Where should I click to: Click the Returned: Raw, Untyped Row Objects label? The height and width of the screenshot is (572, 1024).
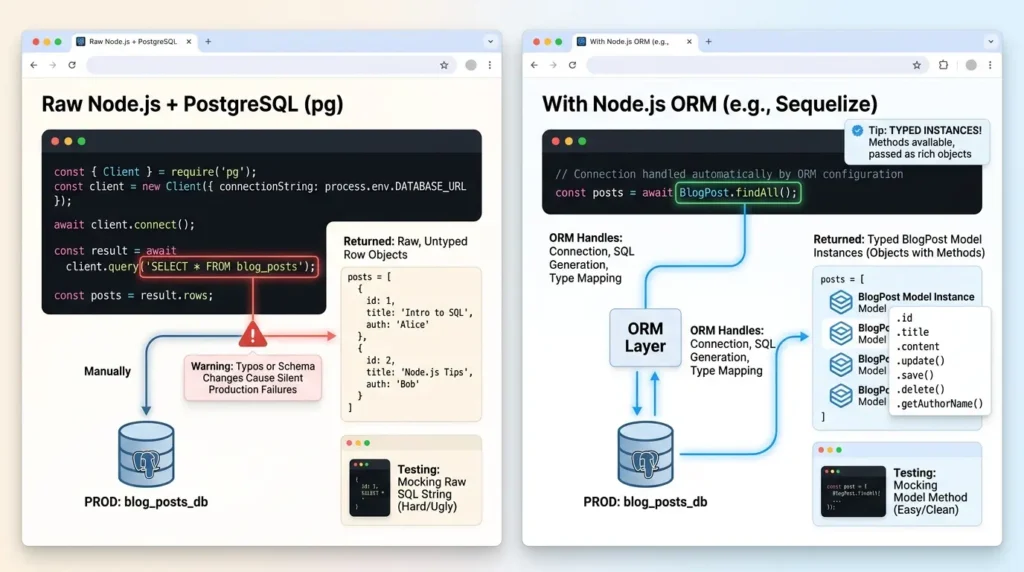tap(406, 248)
